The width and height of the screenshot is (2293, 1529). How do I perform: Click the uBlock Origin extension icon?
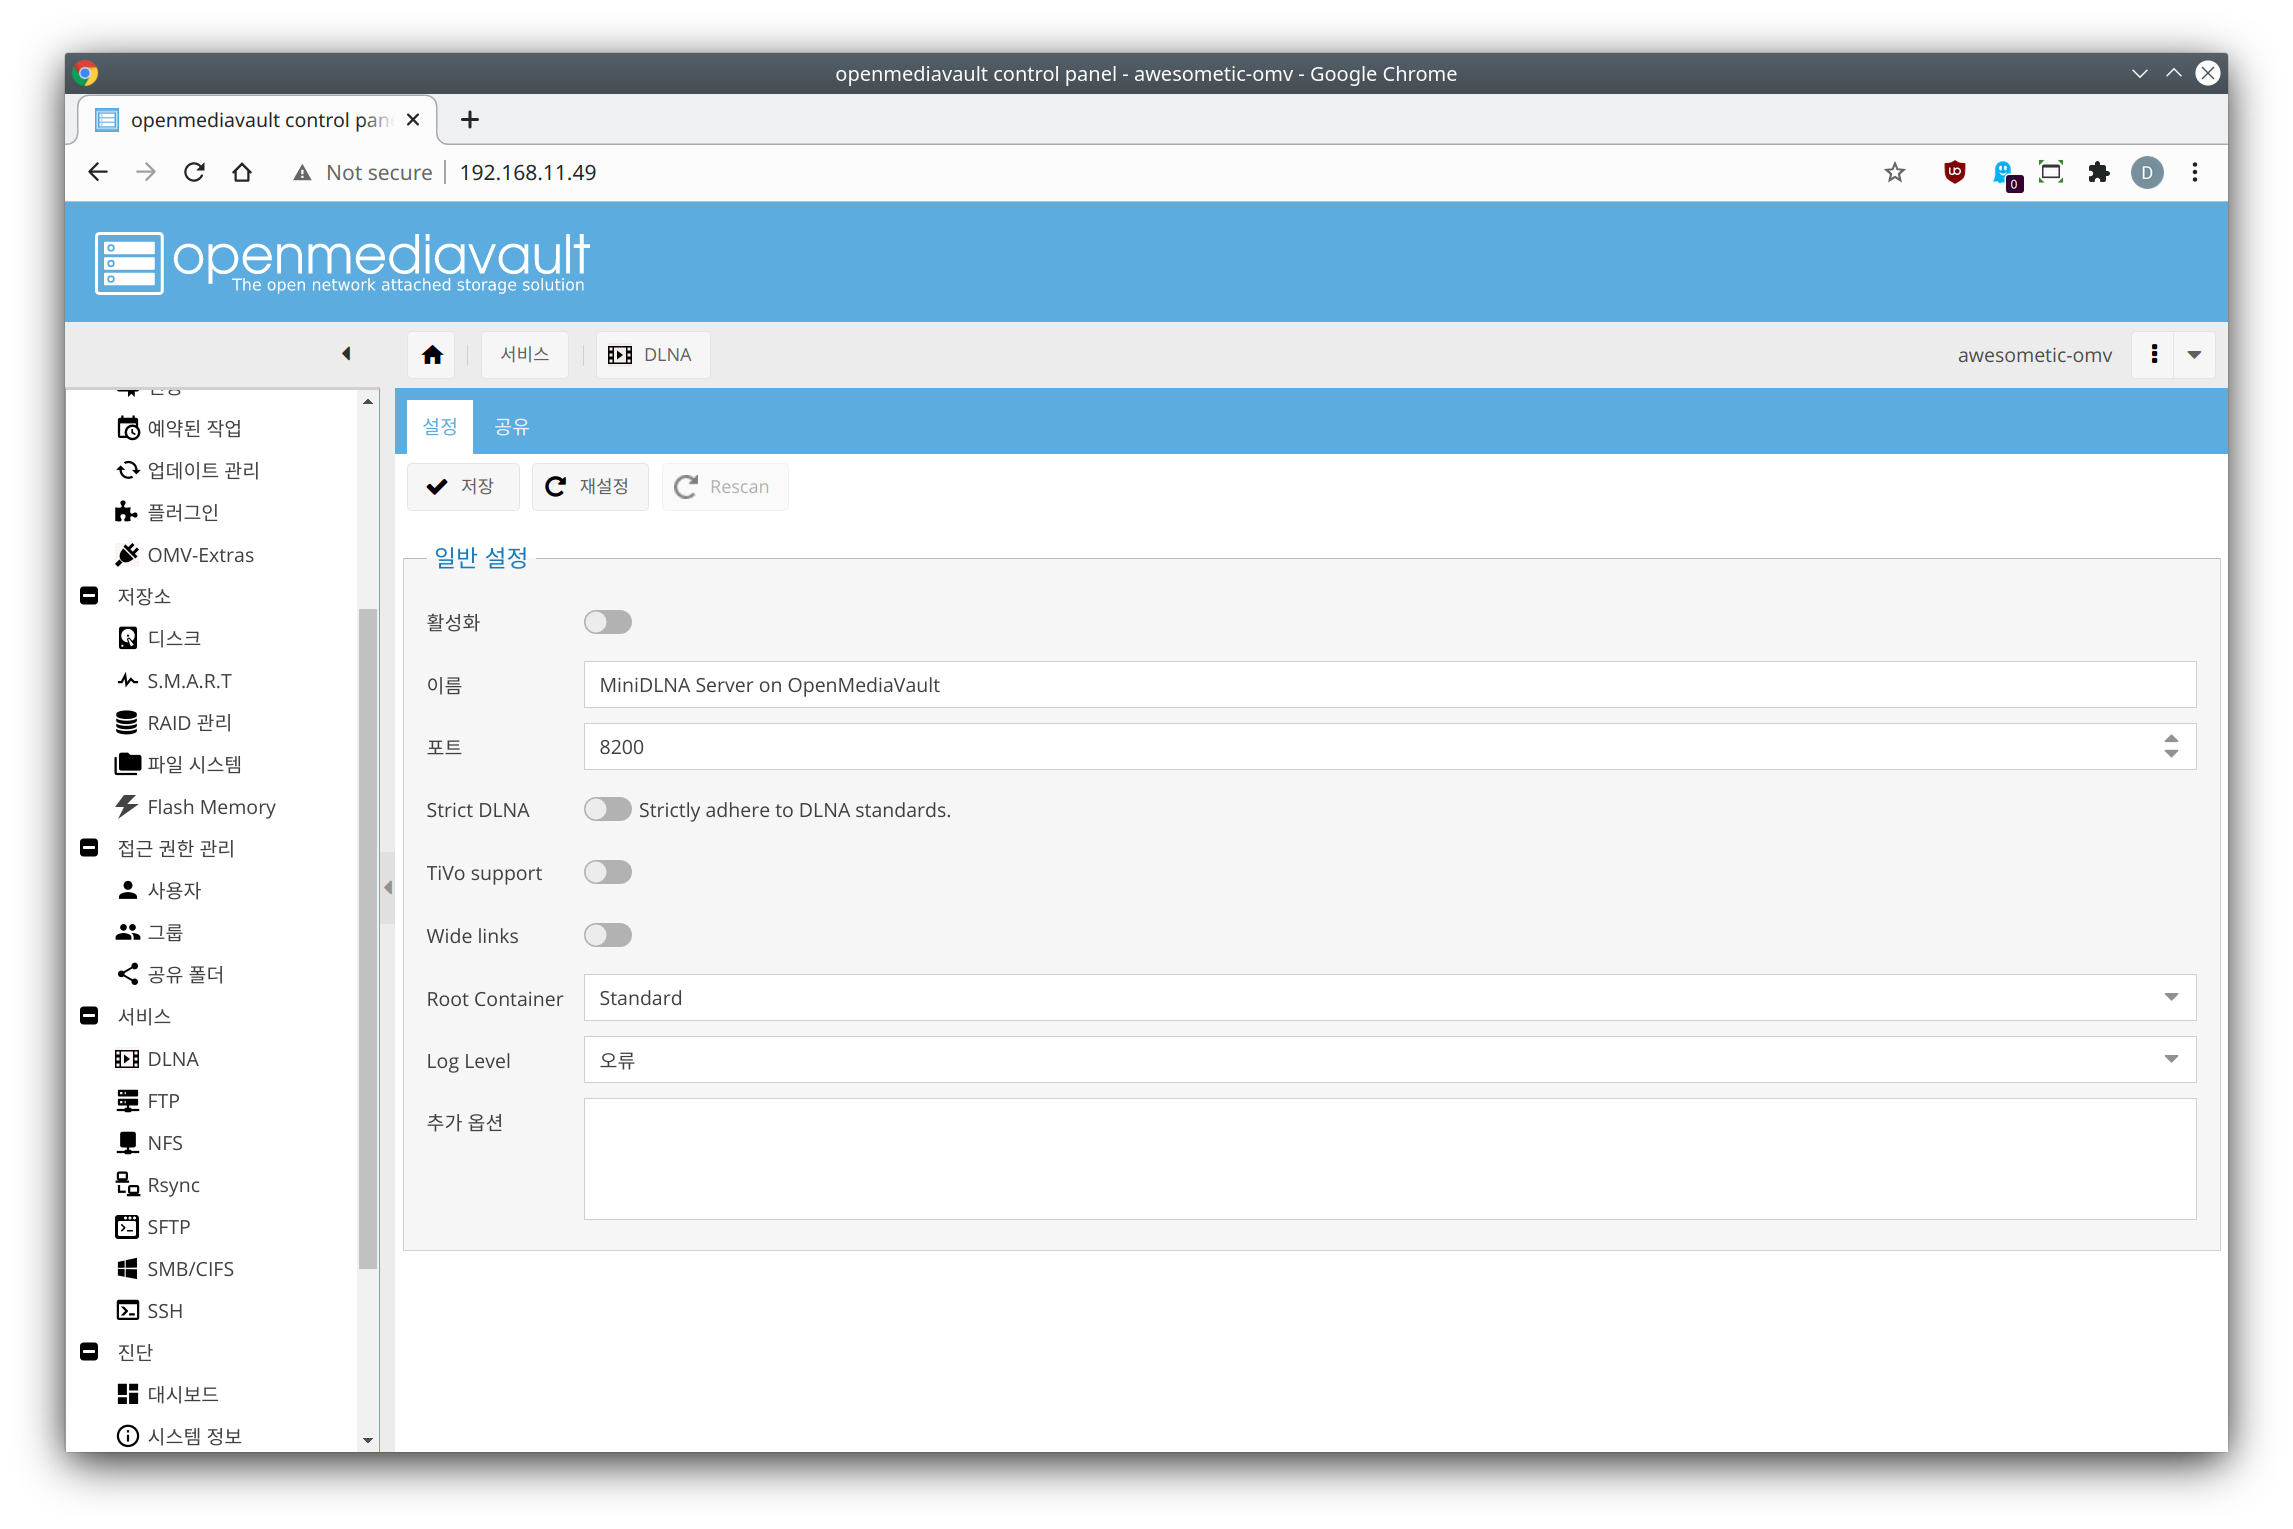pos(1954,172)
